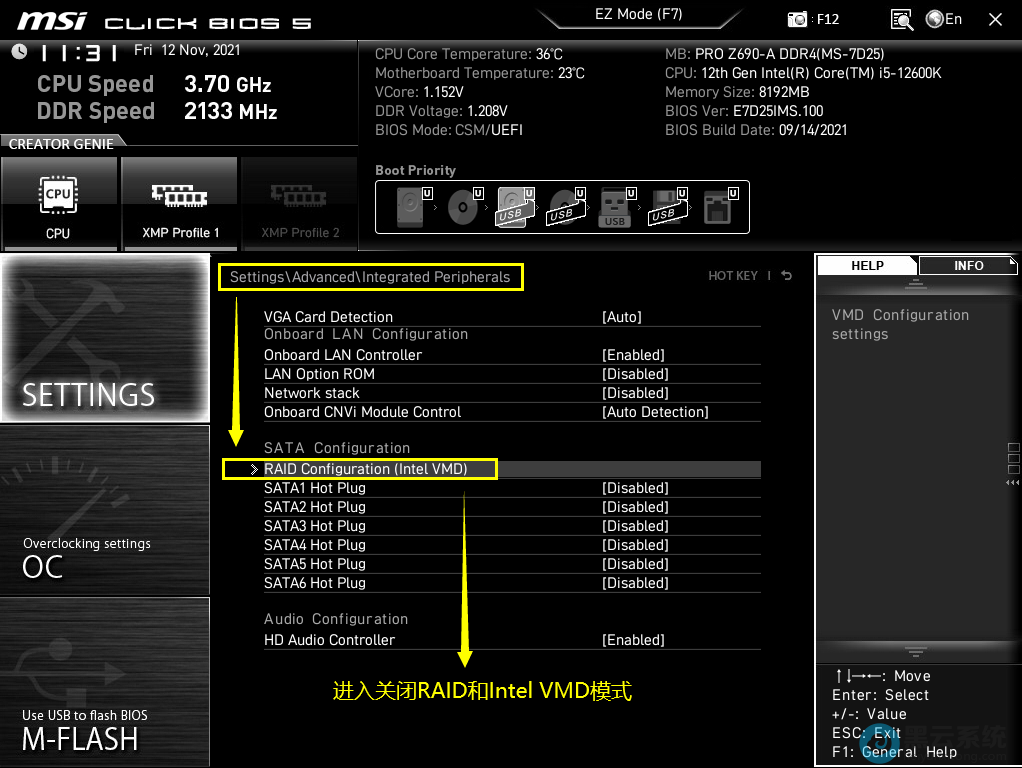
Task: Toggle the HD Audio Controller Enabled value
Action: pyautogui.click(x=633, y=640)
